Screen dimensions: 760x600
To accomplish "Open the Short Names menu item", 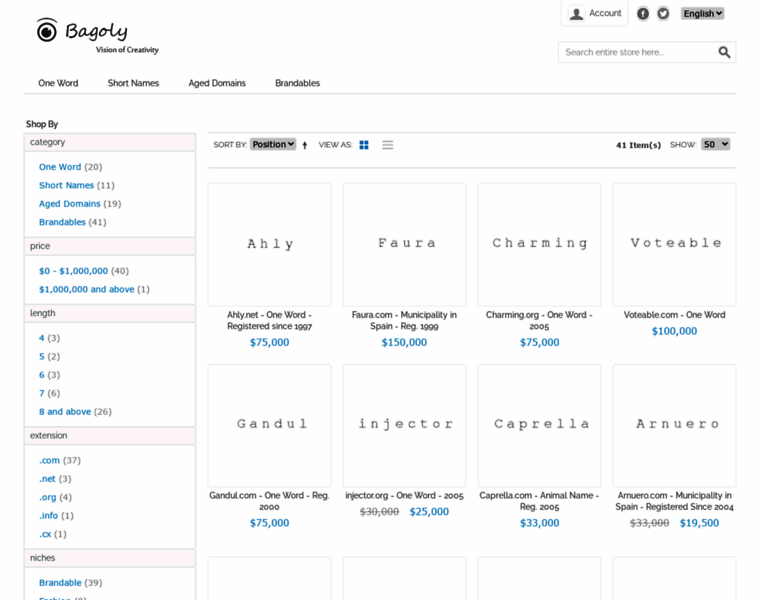I will pos(133,83).
